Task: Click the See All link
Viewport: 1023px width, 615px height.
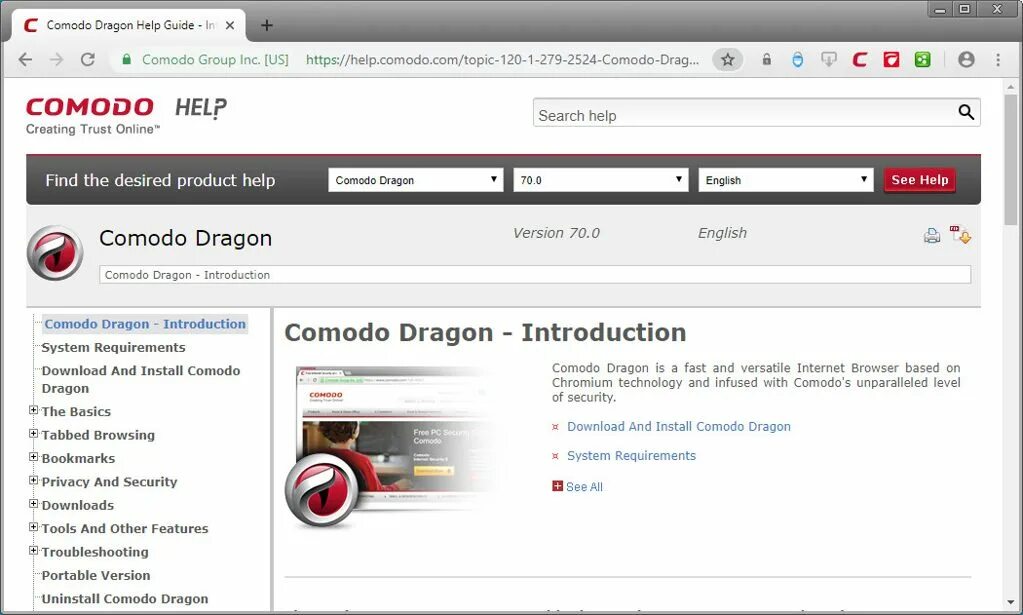Action: pyautogui.click(x=585, y=487)
